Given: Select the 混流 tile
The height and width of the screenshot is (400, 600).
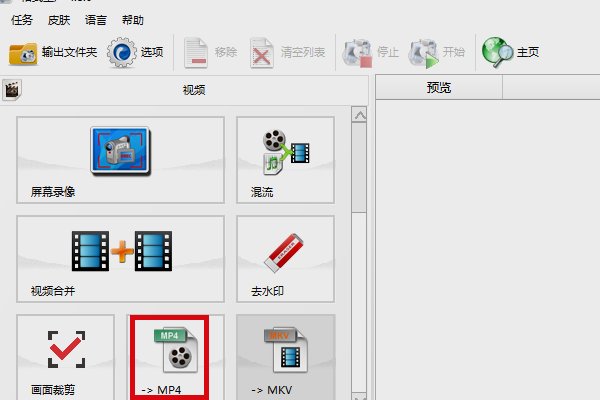Looking at the screenshot, I should [285, 160].
